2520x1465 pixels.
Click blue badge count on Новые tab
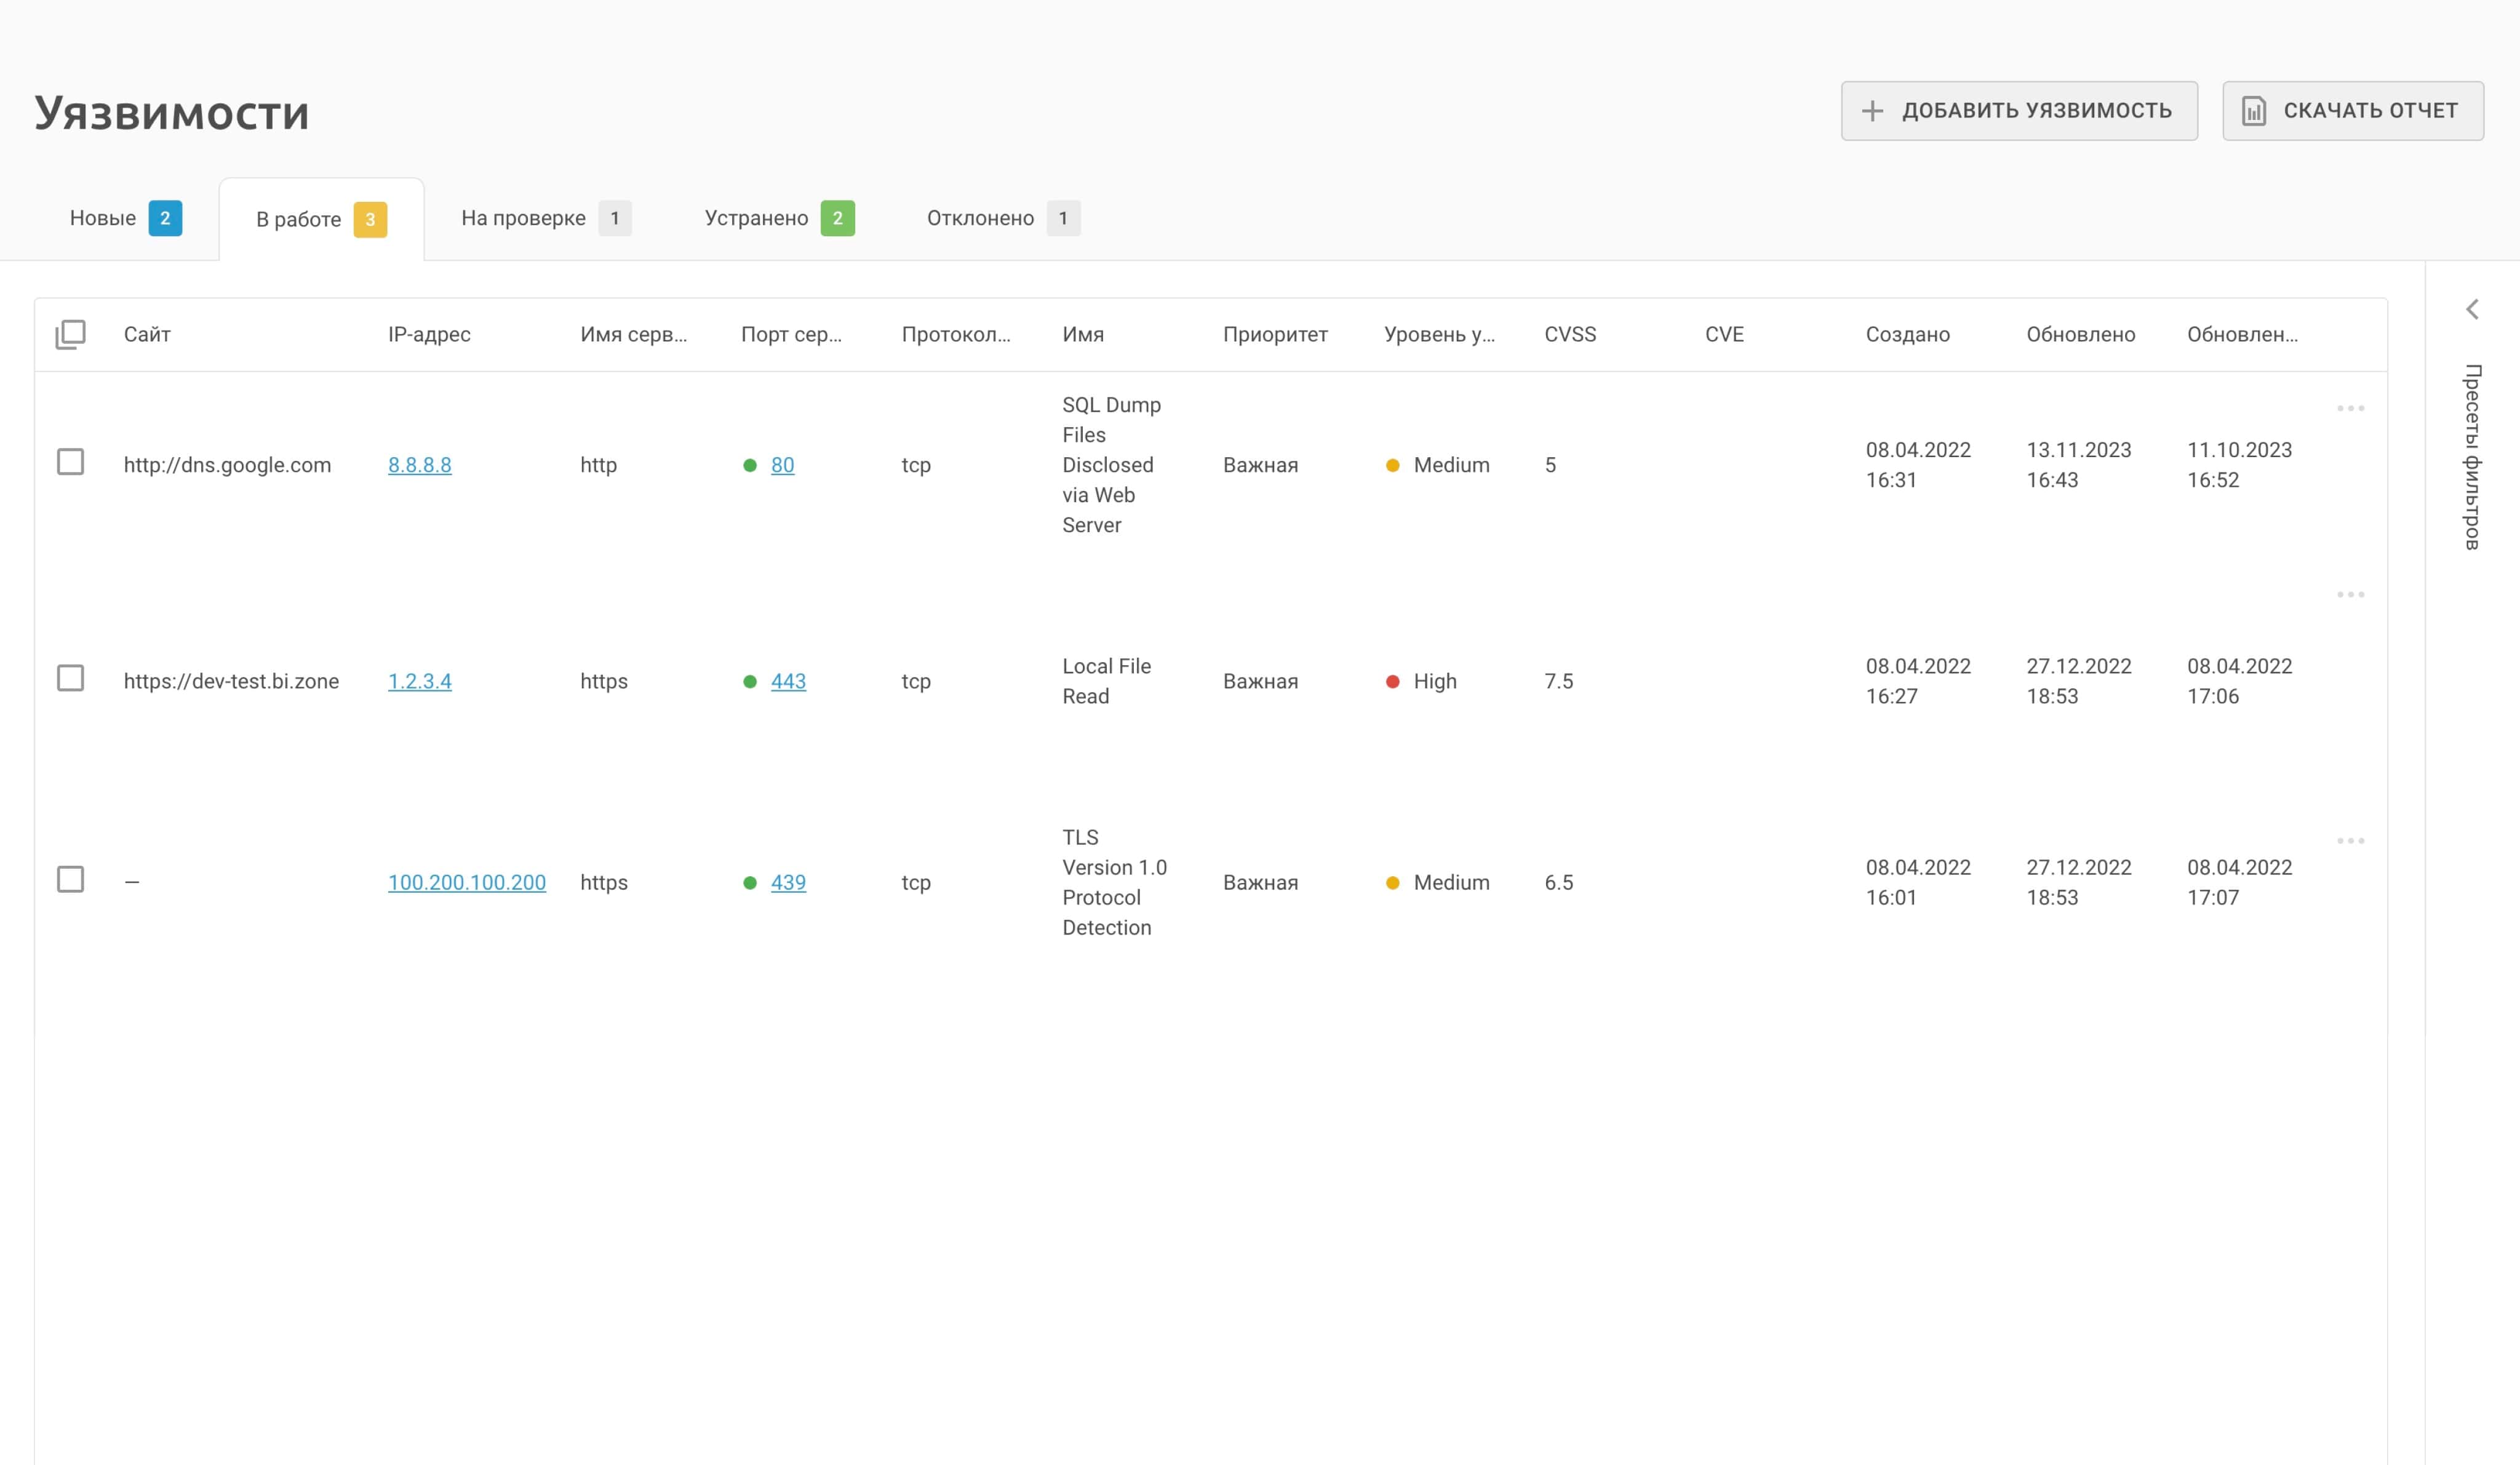click(x=165, y=218)
